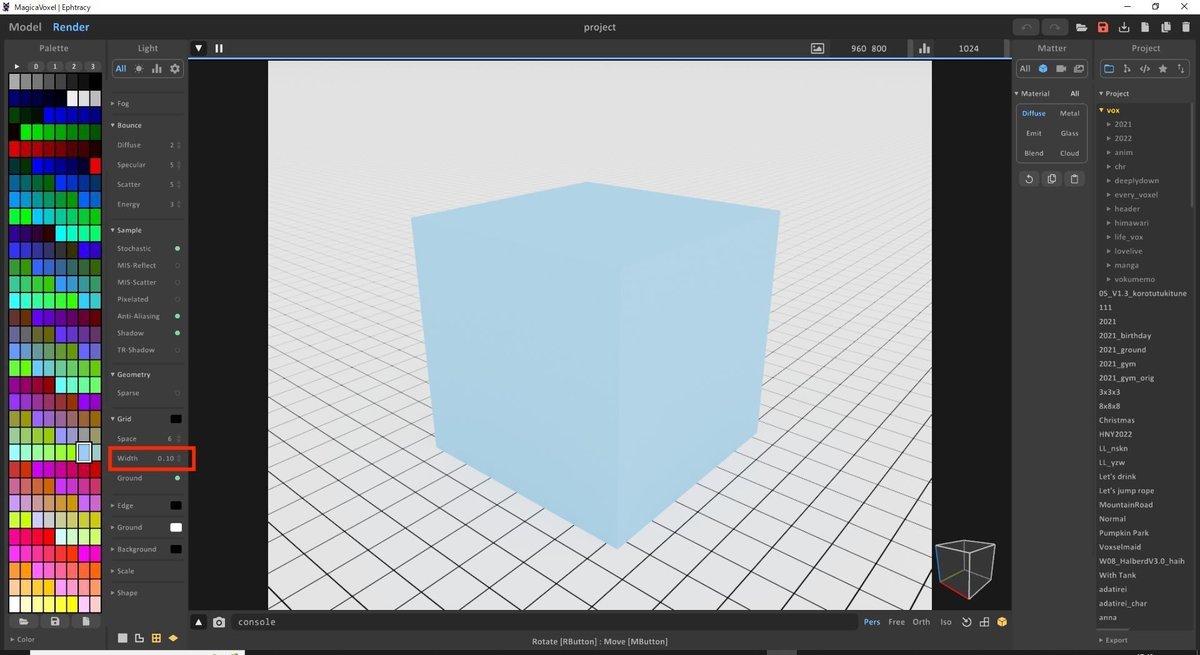The width and height of the screenshot is (1200, 655).
Task: Open the sun lighting settings in Light panel
Action: (139, 69)
